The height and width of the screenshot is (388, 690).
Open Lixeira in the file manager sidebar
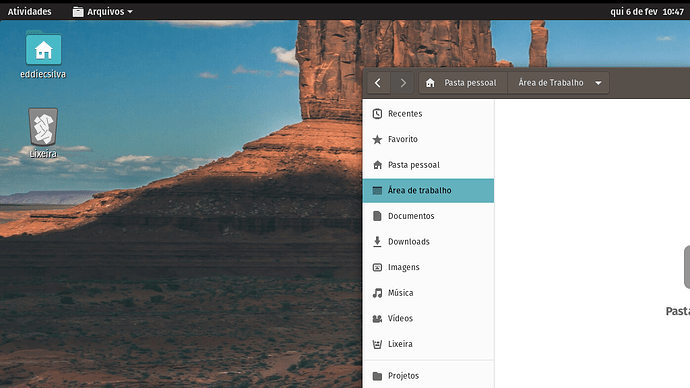tap(428, 344)
